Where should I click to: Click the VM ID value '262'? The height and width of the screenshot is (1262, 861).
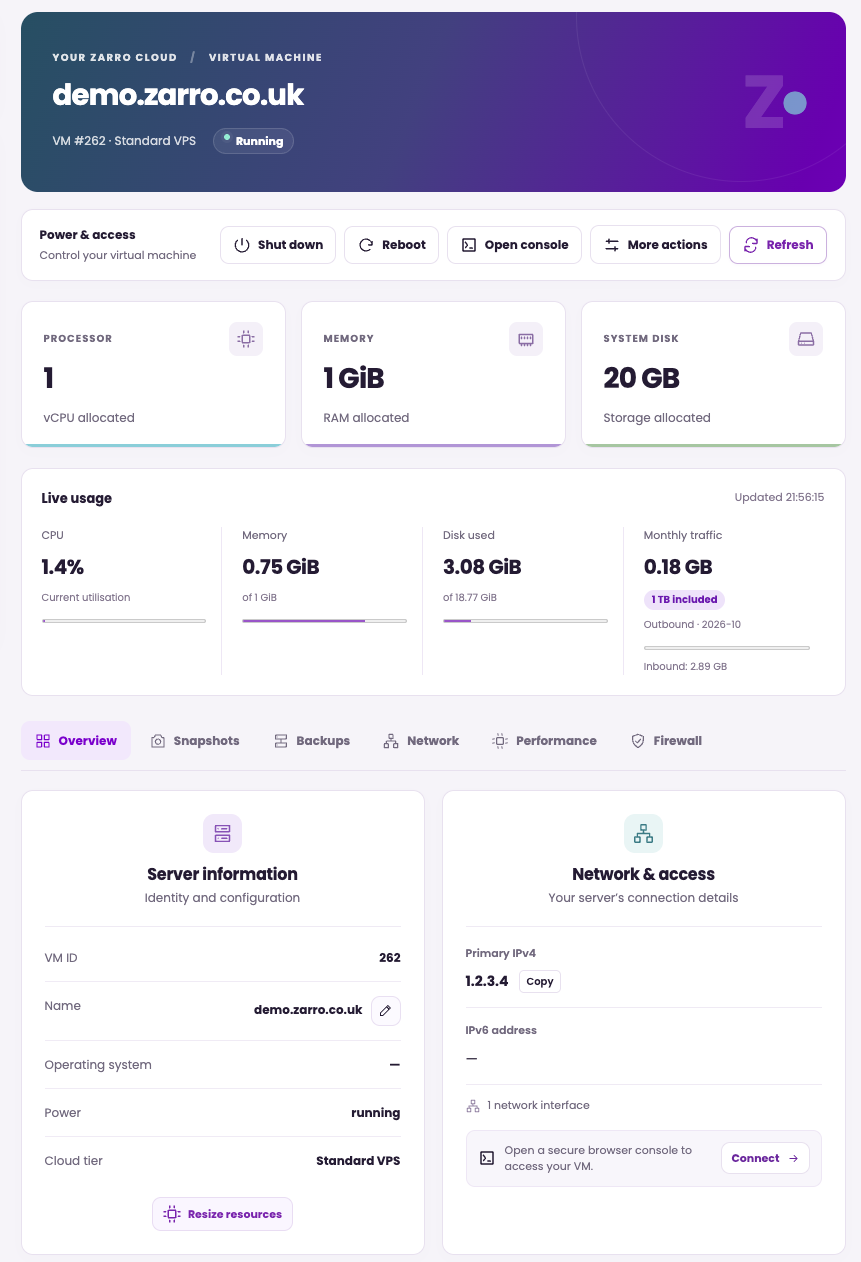click(390, 958)
